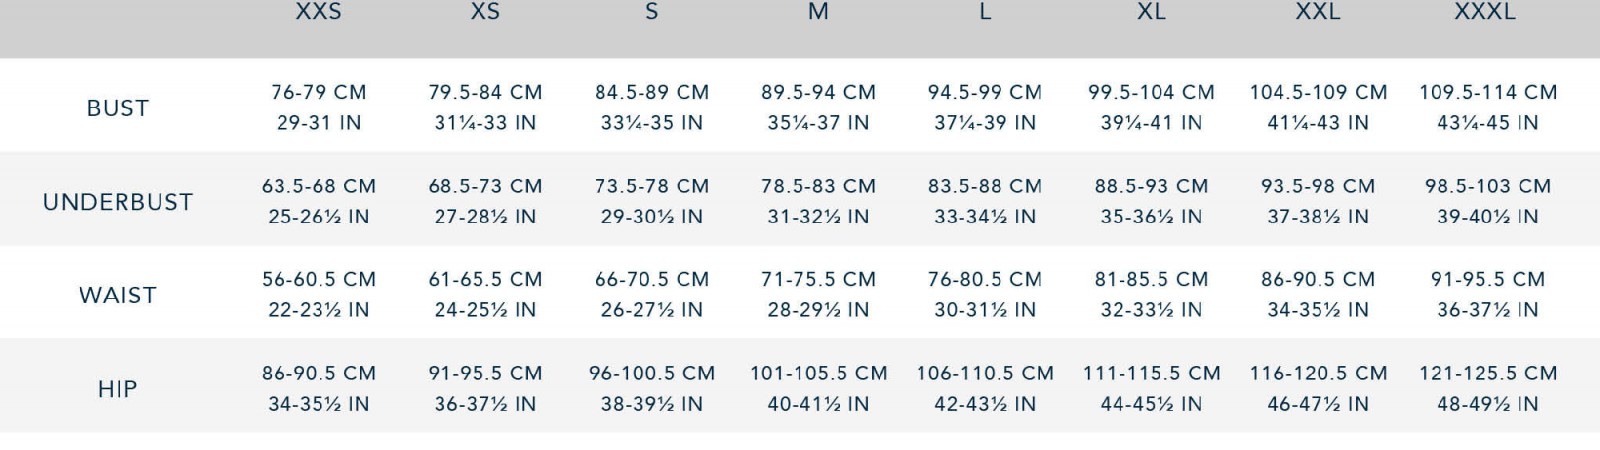Select the 98.5-103 CM underbust measurement

tap(1488, 186)
